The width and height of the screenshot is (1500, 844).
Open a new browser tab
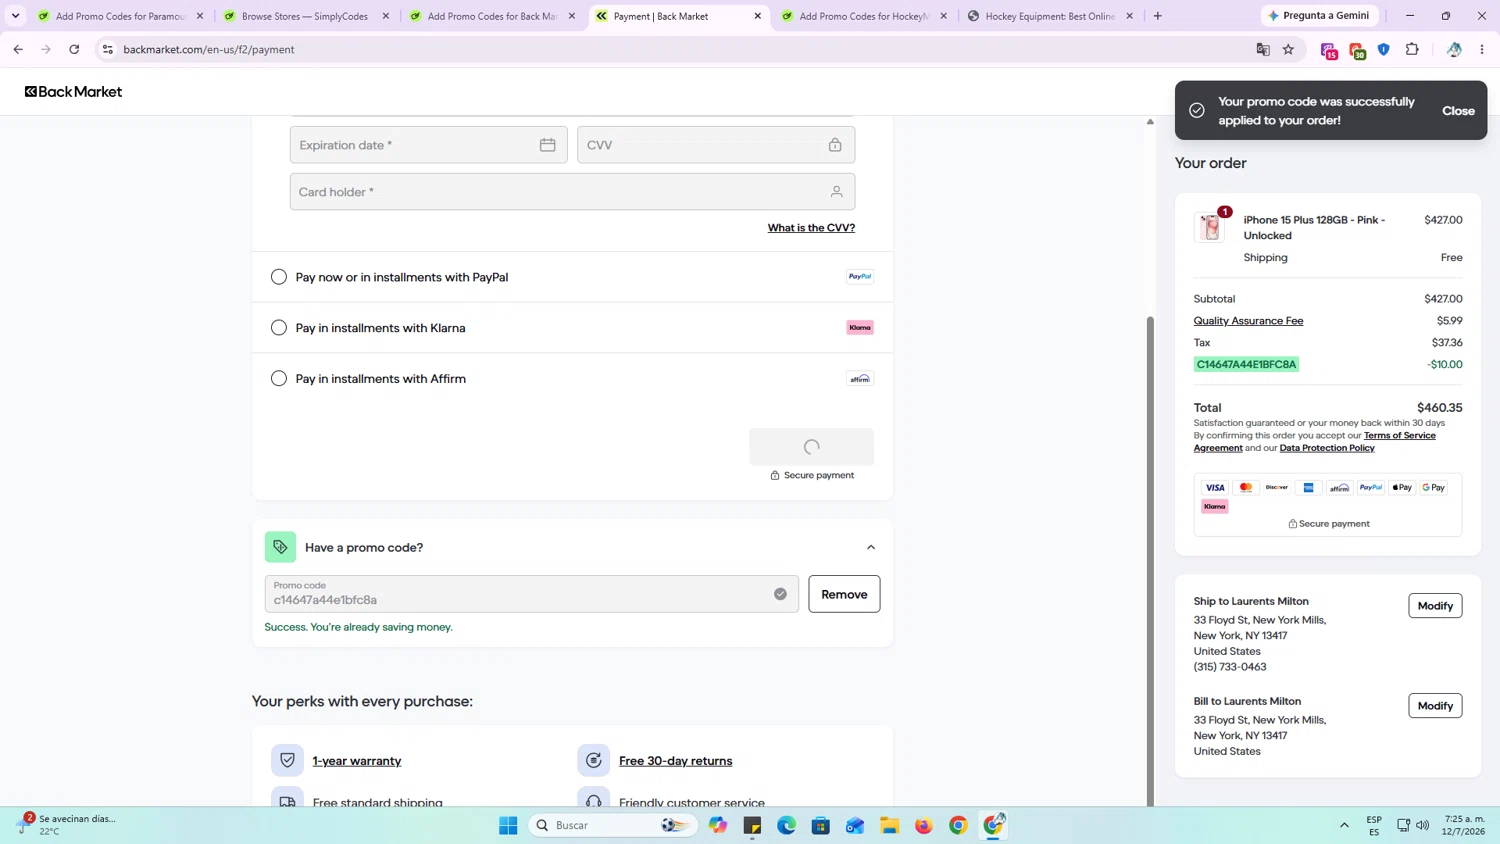(1158, 16)
